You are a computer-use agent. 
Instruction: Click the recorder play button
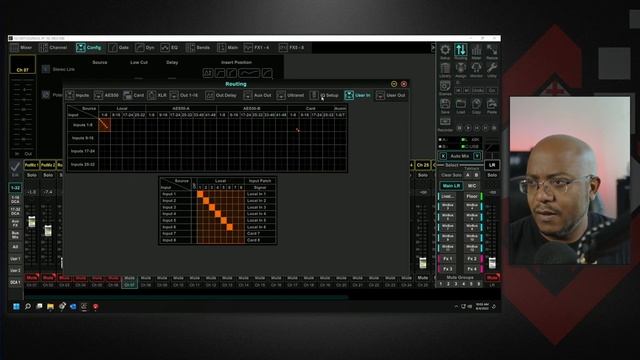tap(468, 128)
